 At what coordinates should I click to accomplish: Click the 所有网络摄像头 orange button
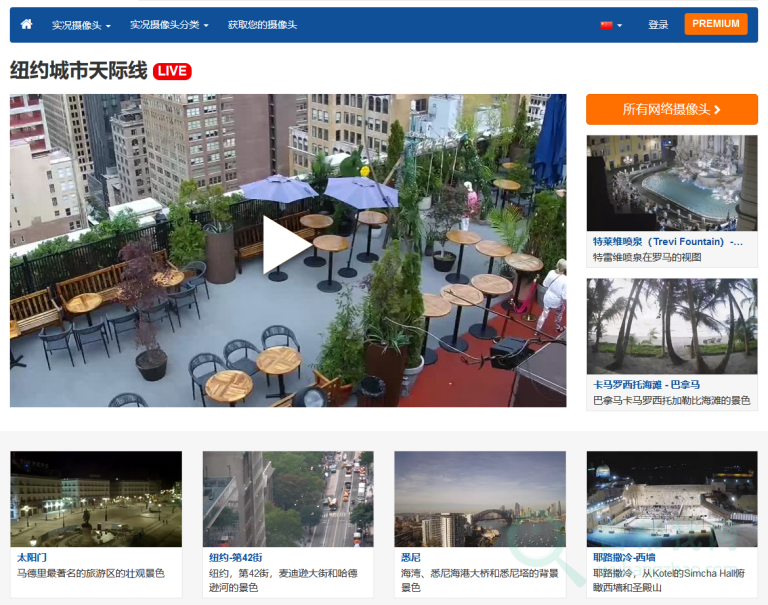671,109
